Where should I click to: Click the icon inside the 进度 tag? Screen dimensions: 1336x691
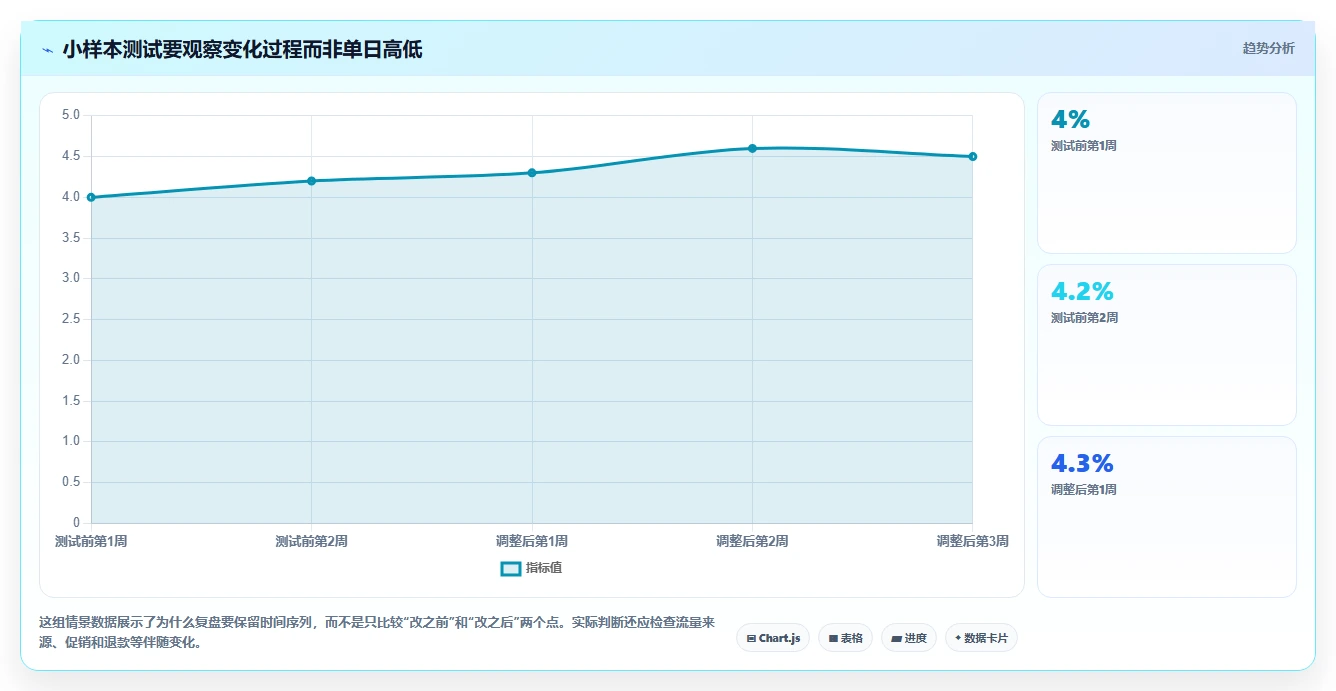pos(896,638)
